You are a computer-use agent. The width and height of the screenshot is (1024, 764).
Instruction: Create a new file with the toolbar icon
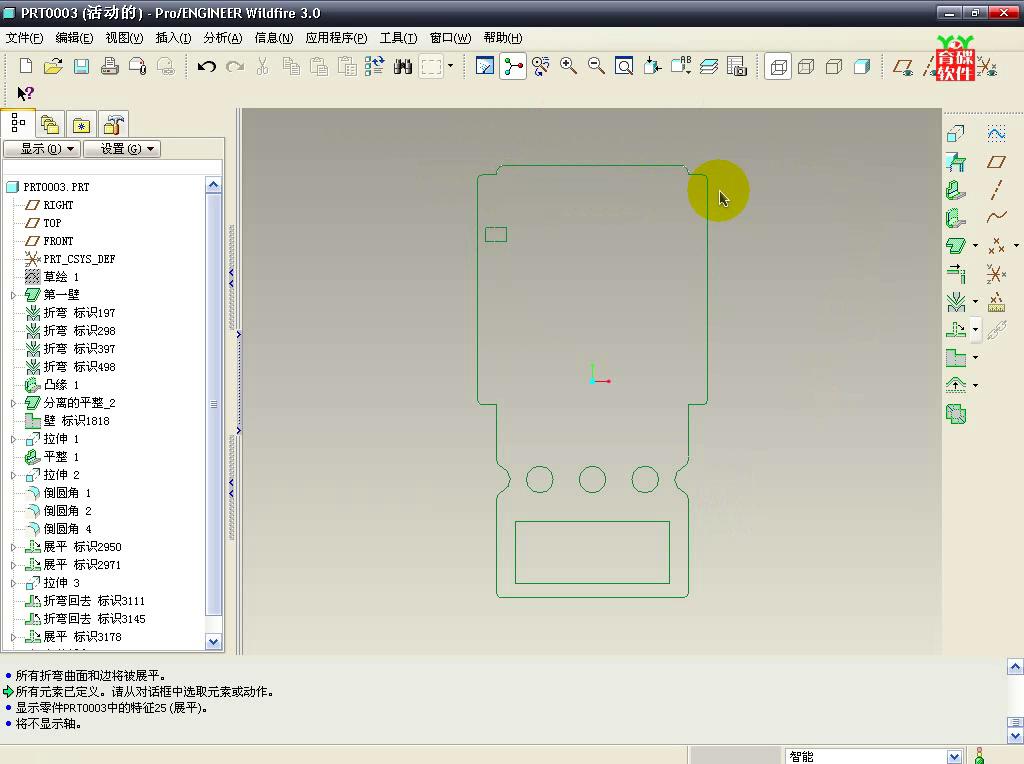tap(25, 66)
